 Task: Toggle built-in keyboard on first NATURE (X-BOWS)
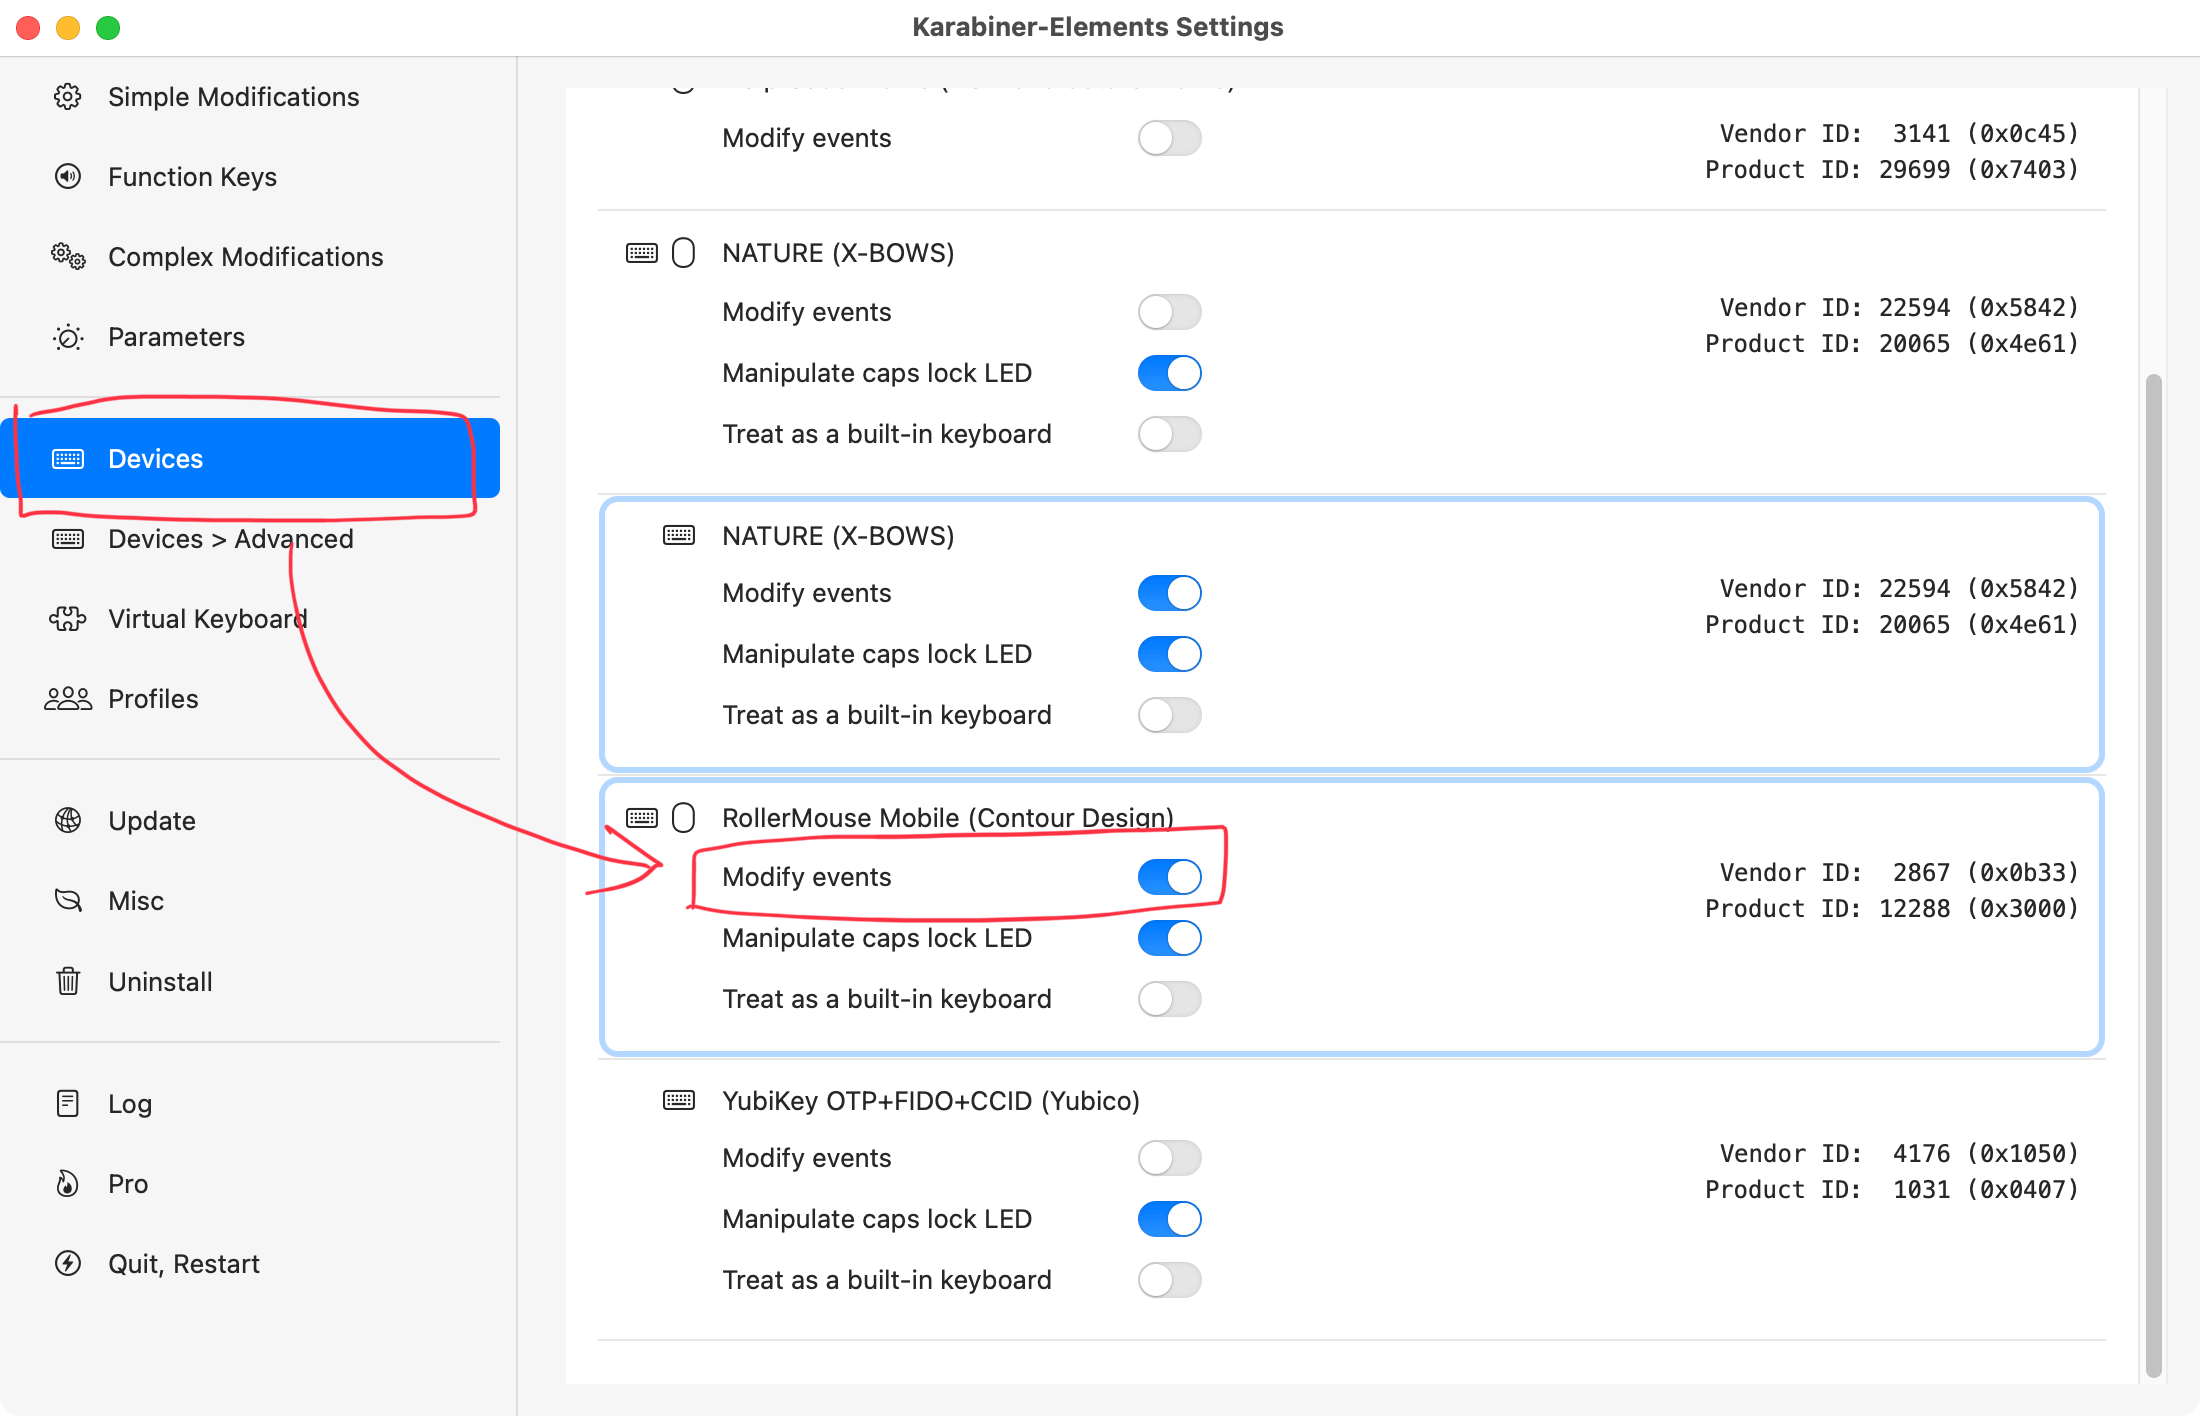pos(1170,434)
